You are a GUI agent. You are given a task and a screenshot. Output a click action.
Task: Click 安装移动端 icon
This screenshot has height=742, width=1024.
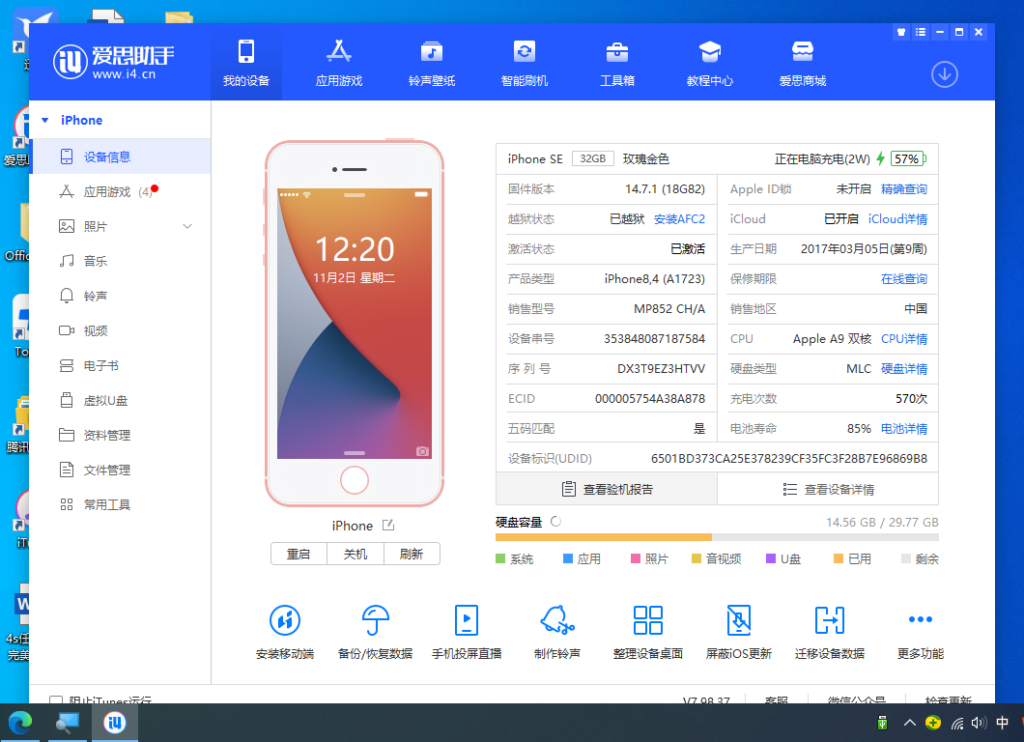coord(285,620)
